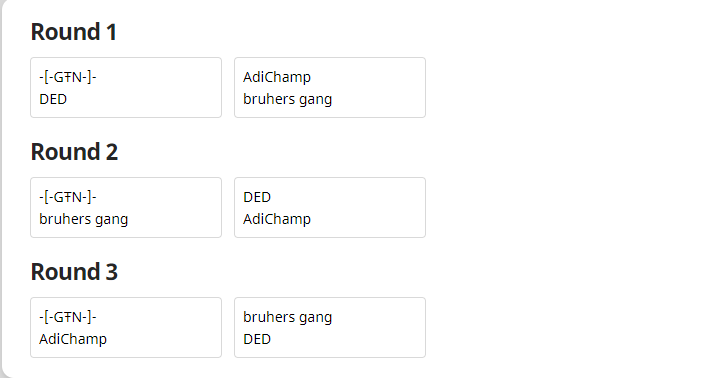Click the Round 3 heading

74,272
